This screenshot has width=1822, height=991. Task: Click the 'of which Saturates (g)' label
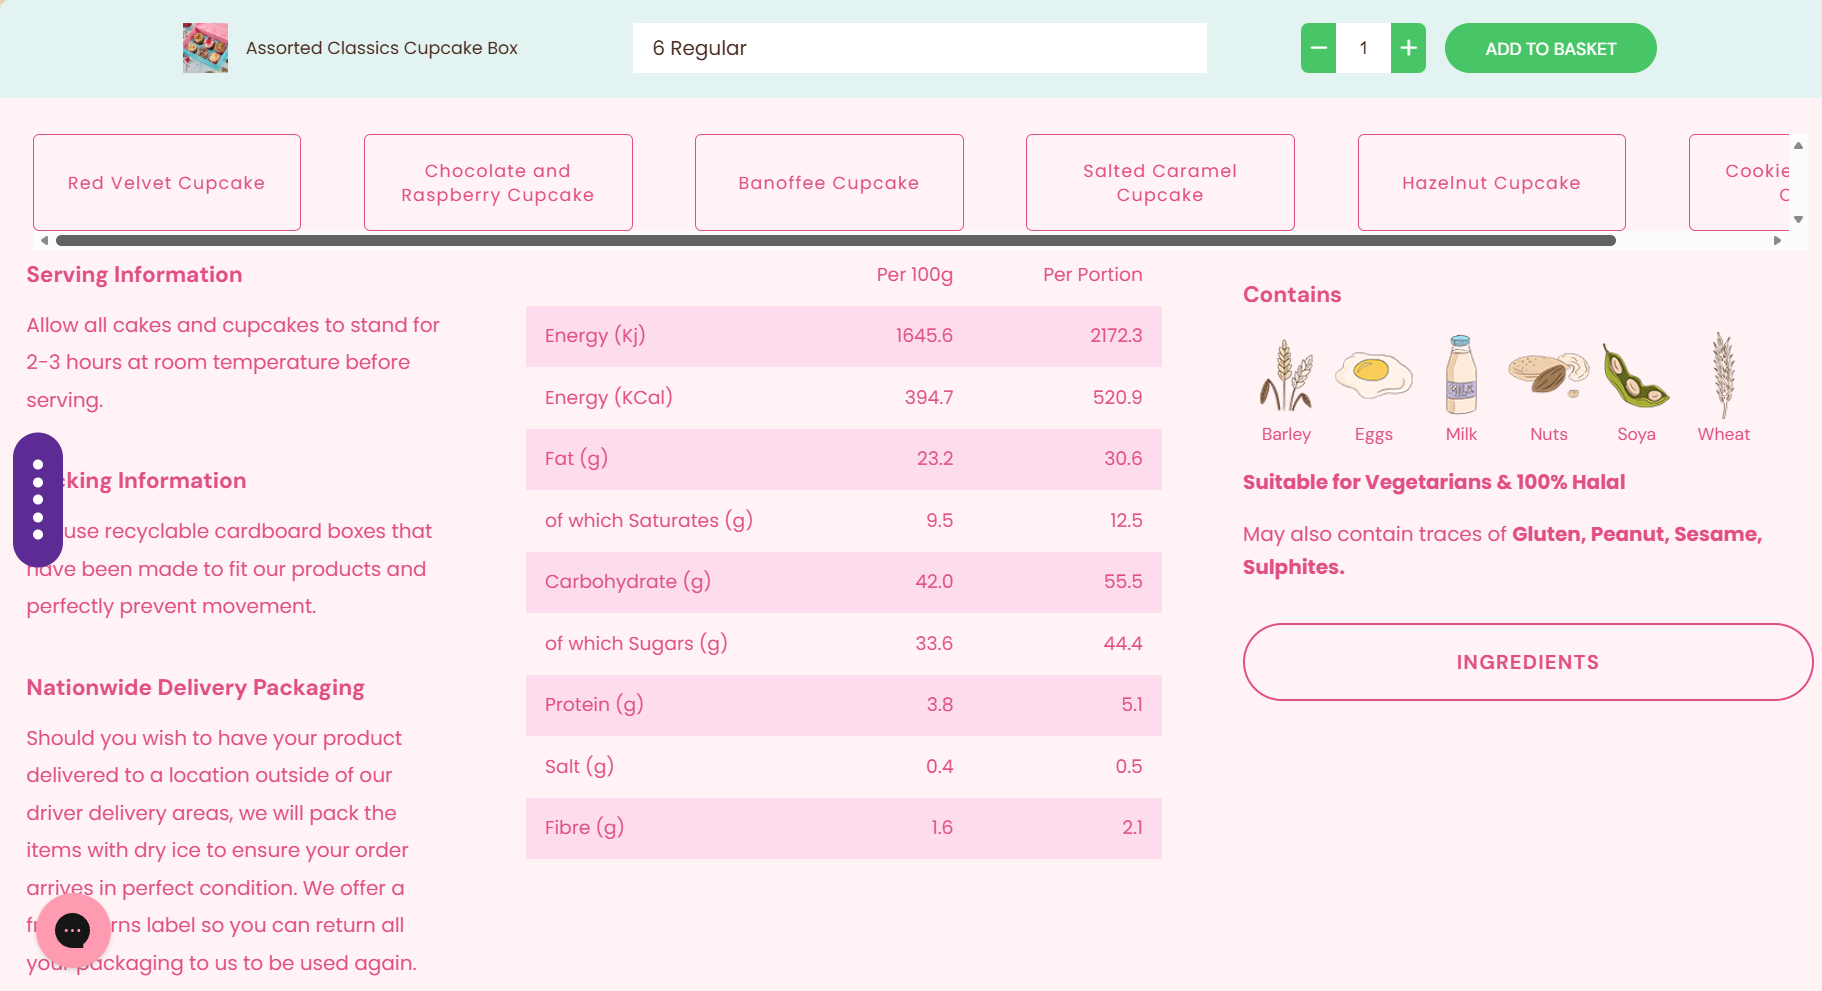pos(649,521)
